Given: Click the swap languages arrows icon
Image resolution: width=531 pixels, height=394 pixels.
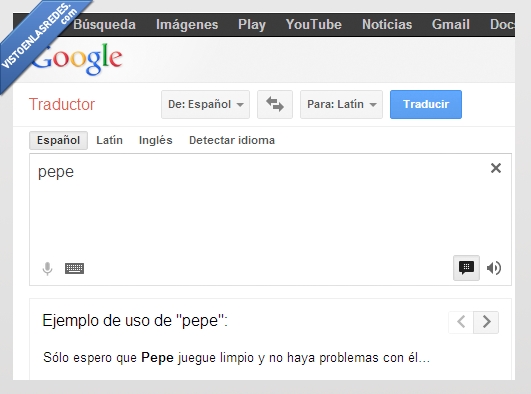Looking at the screenshot, I should 275,104.
